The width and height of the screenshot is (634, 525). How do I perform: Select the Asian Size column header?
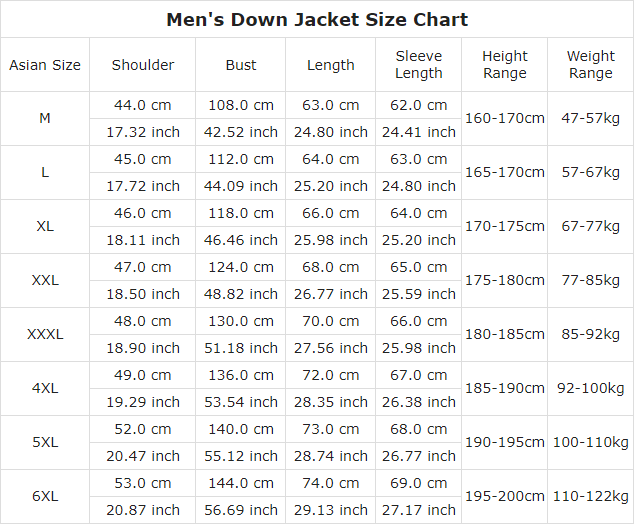[45, 65]
